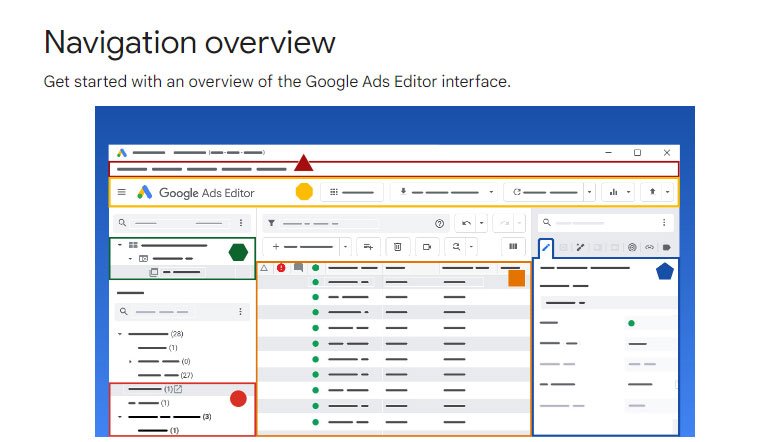Image resolution: width=769 pixels, height=442 pixels.
Task: Click the funnel filter icon
Action: coord(271,223)
